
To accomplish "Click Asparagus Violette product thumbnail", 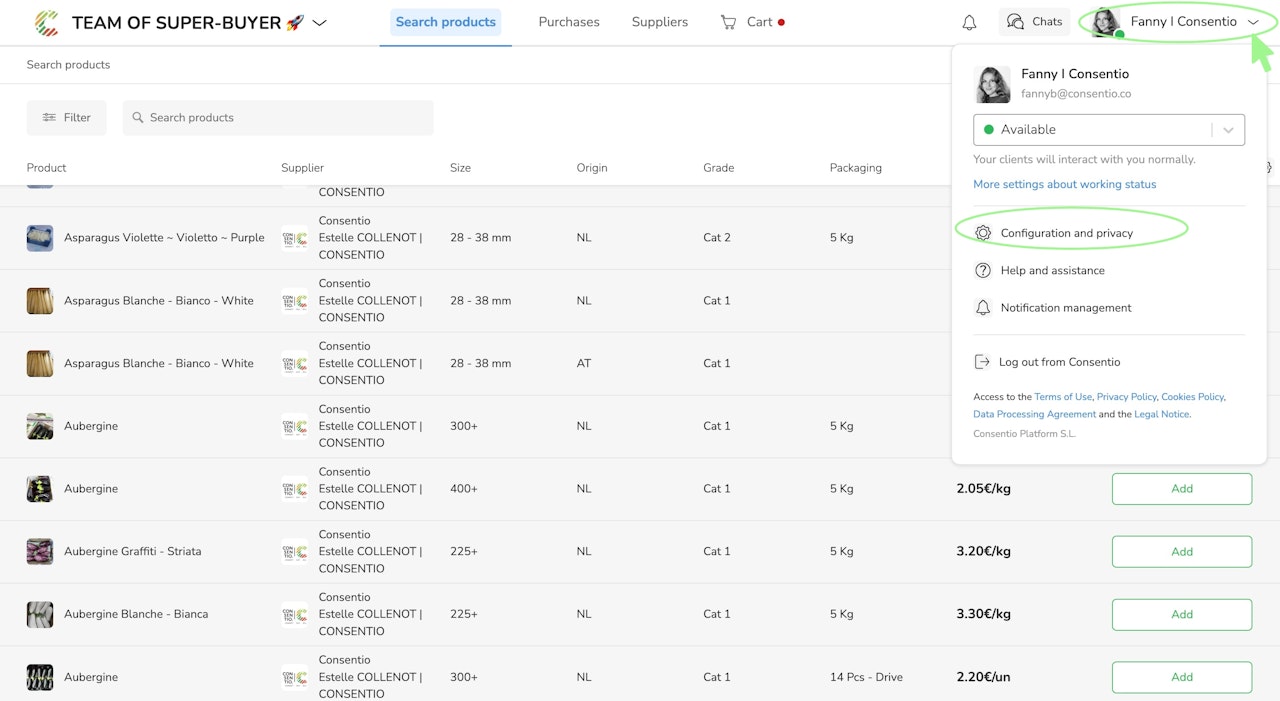I will [40, 238].
